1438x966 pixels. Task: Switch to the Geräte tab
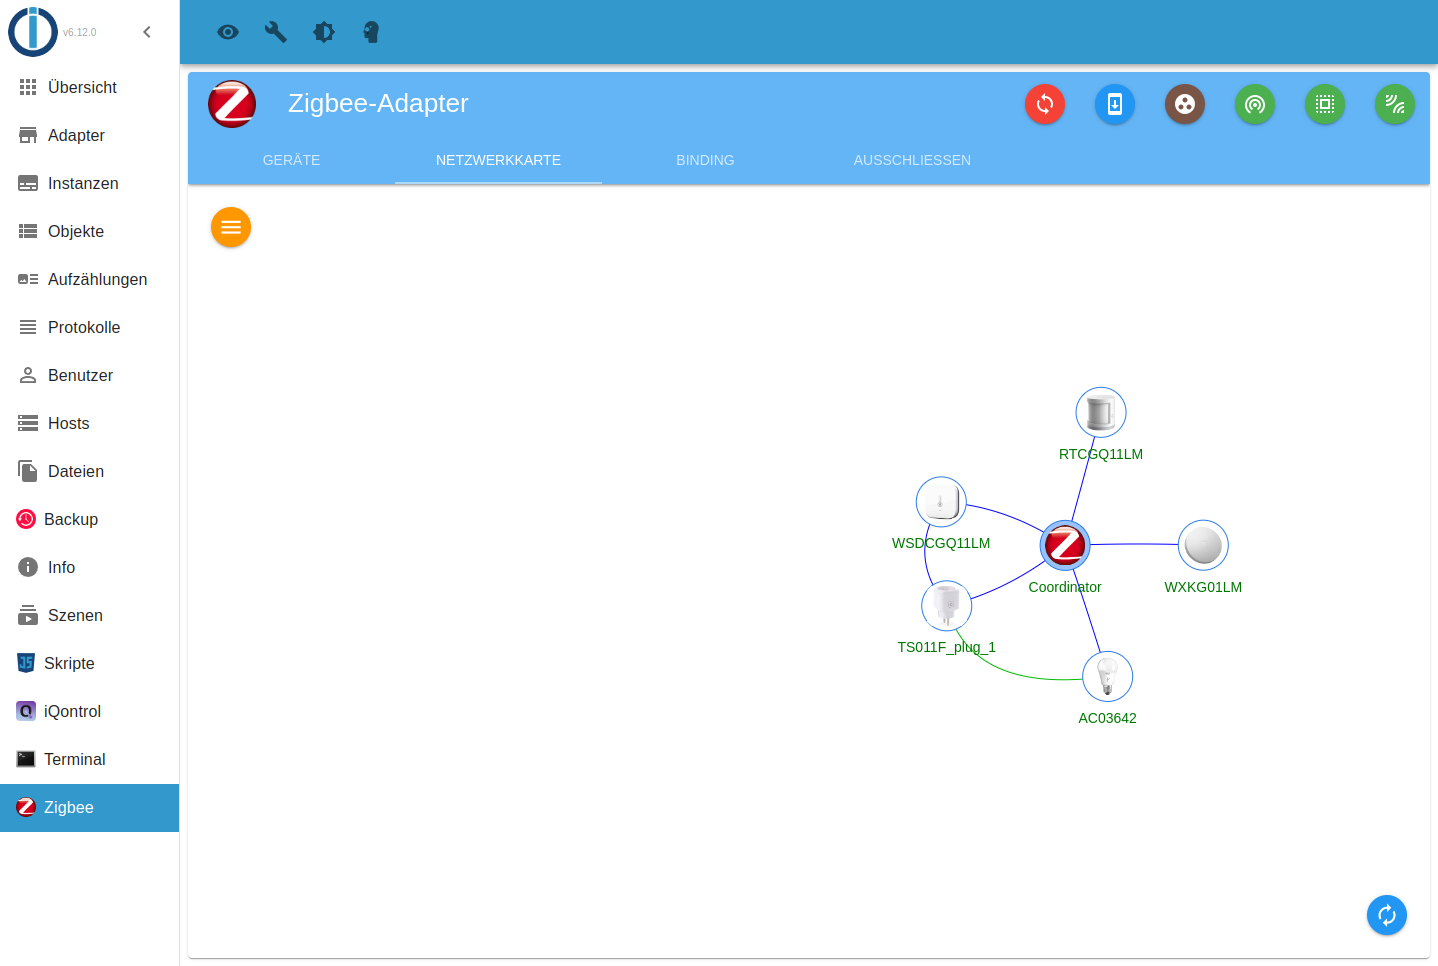pos(291,160)
